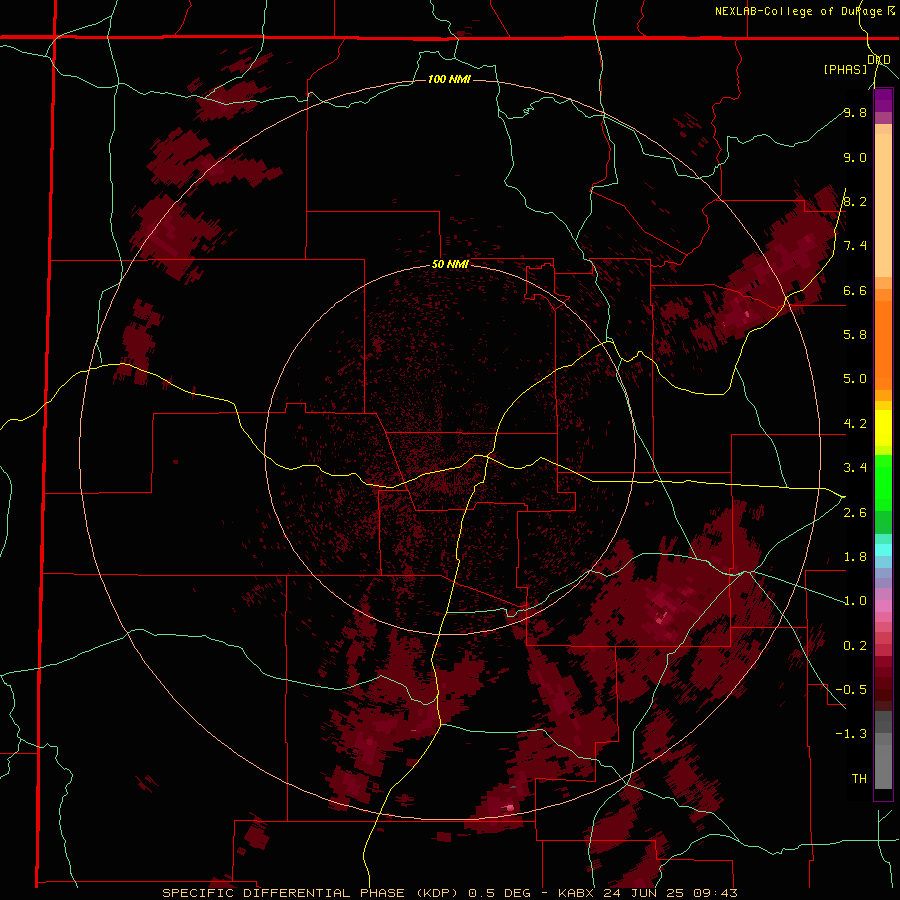Click the light peach color bar segment

[883, 205]
